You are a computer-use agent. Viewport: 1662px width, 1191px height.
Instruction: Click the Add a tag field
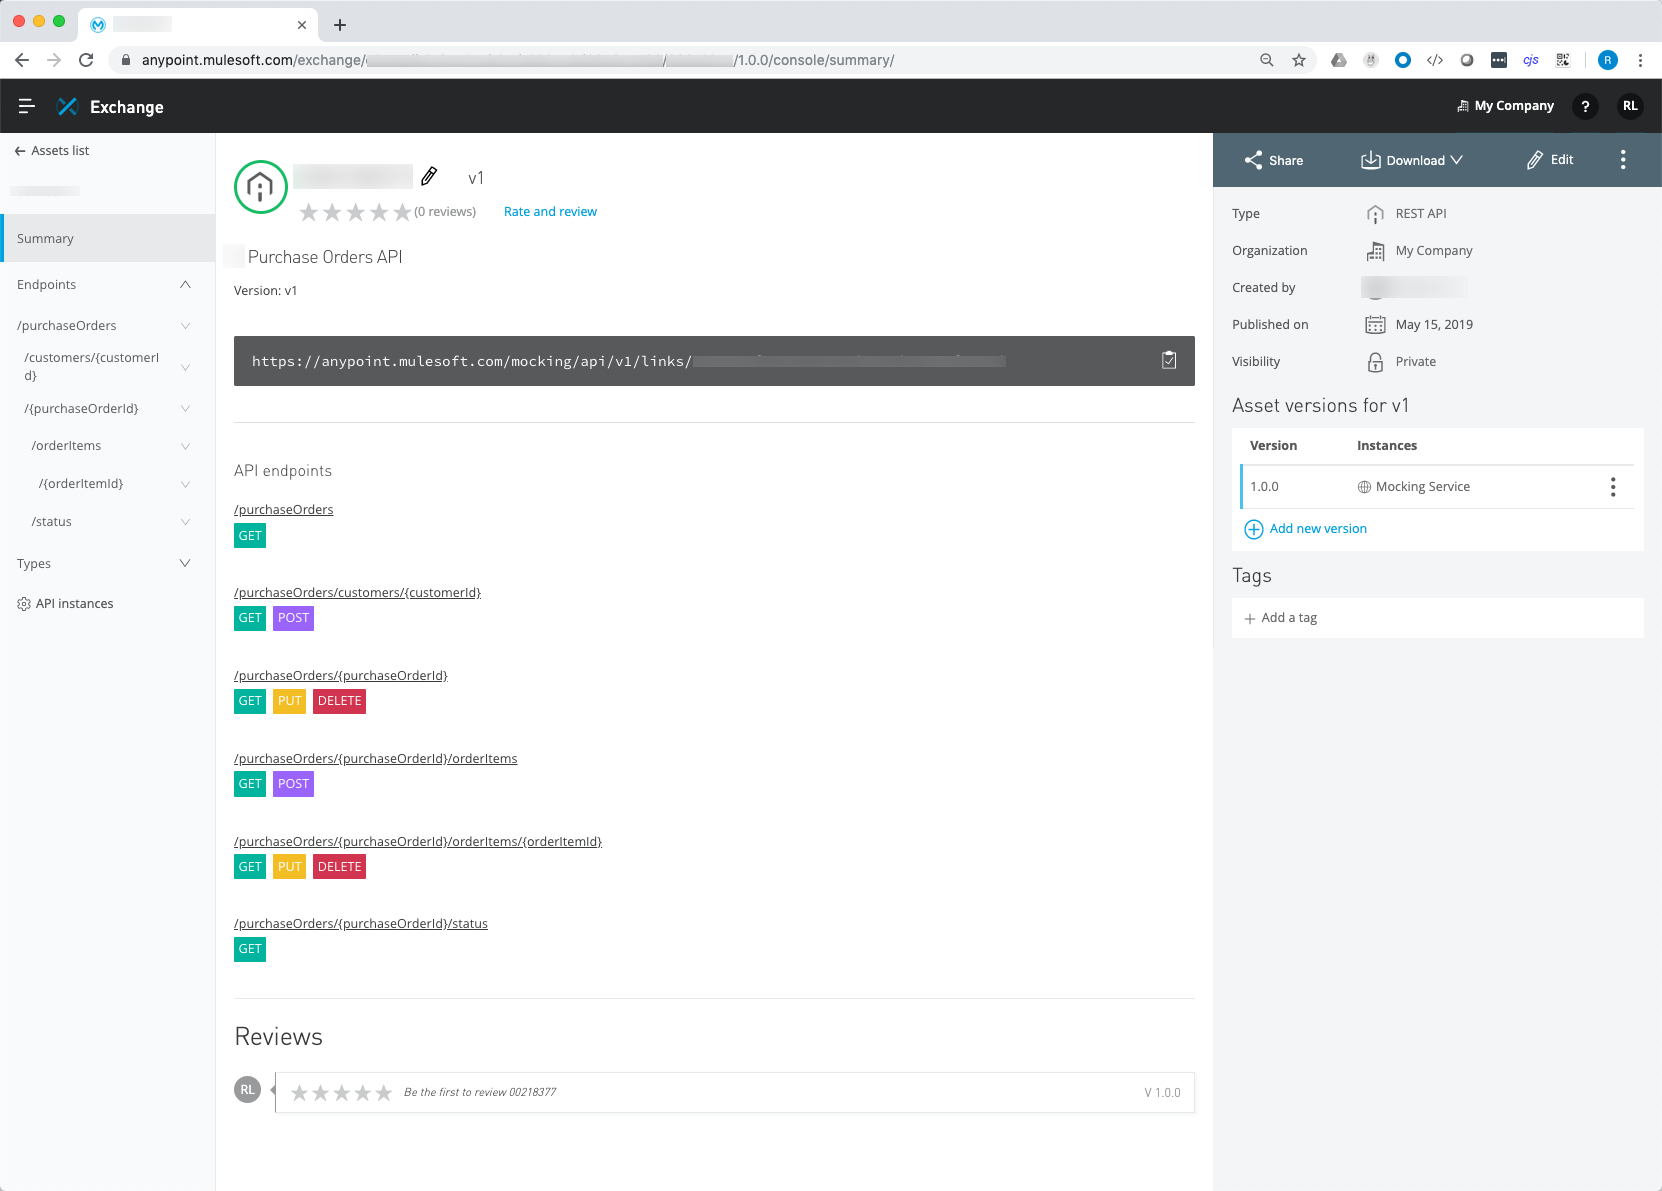1289,618
